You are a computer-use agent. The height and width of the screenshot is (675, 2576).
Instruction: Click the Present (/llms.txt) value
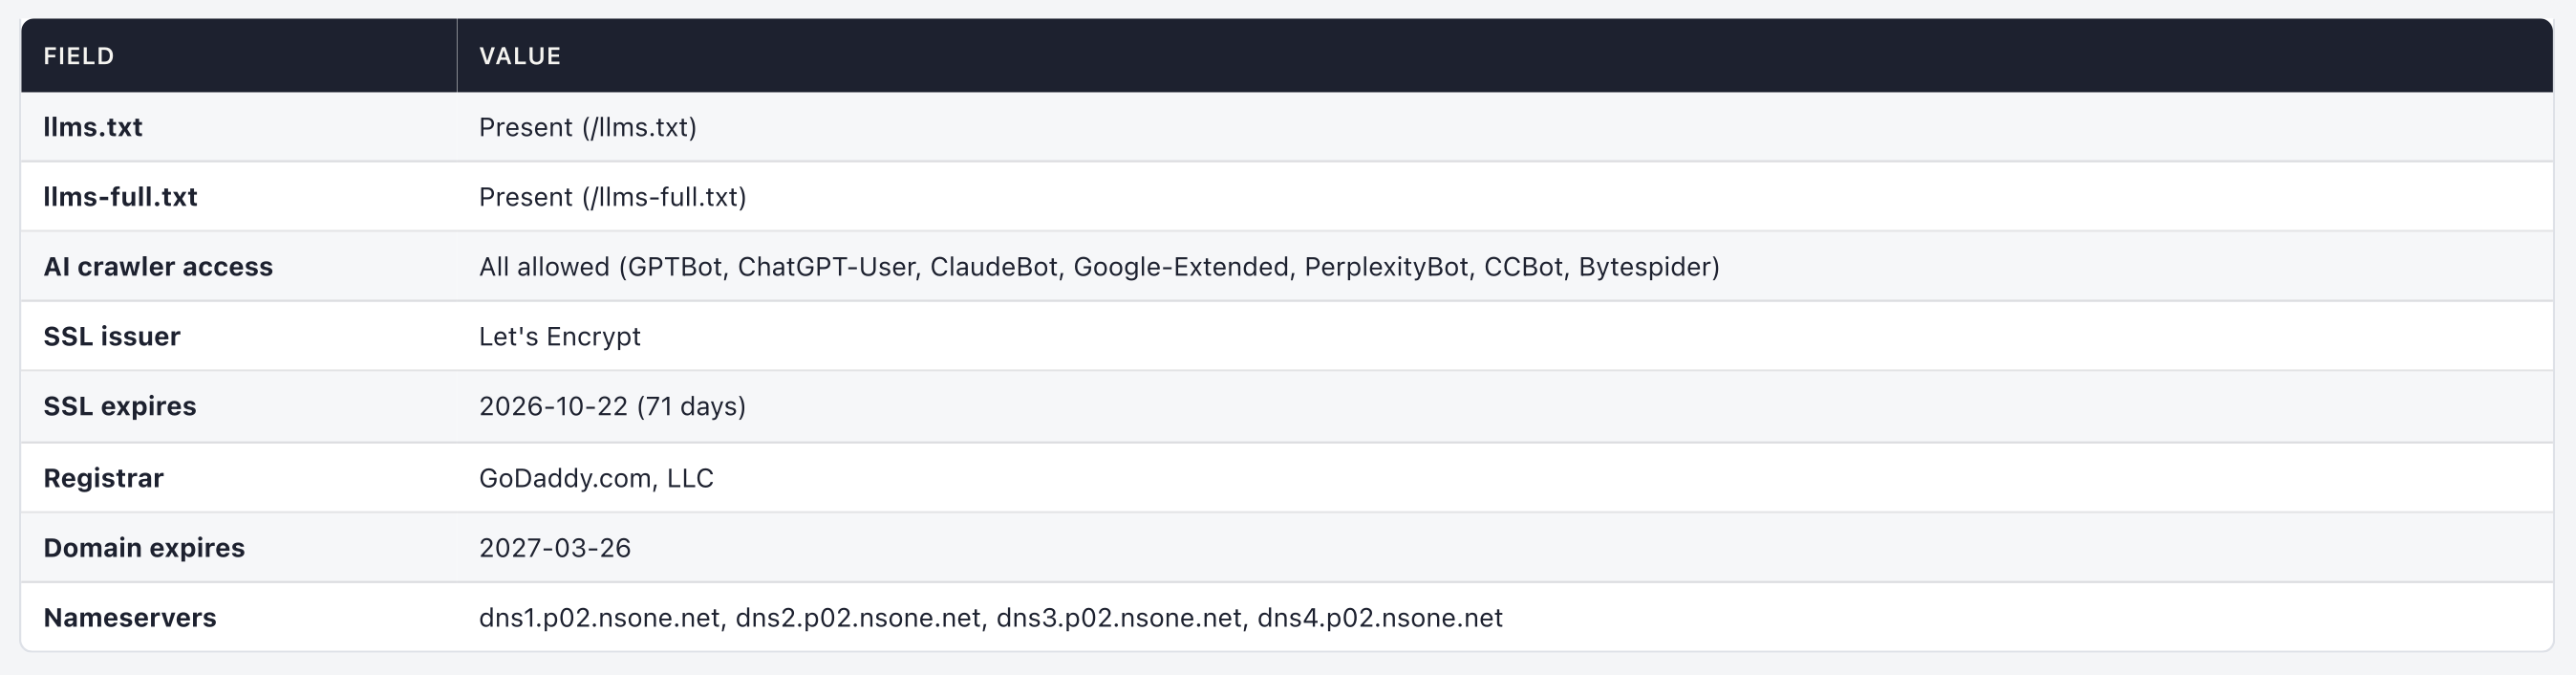click(x=588, y=127)
